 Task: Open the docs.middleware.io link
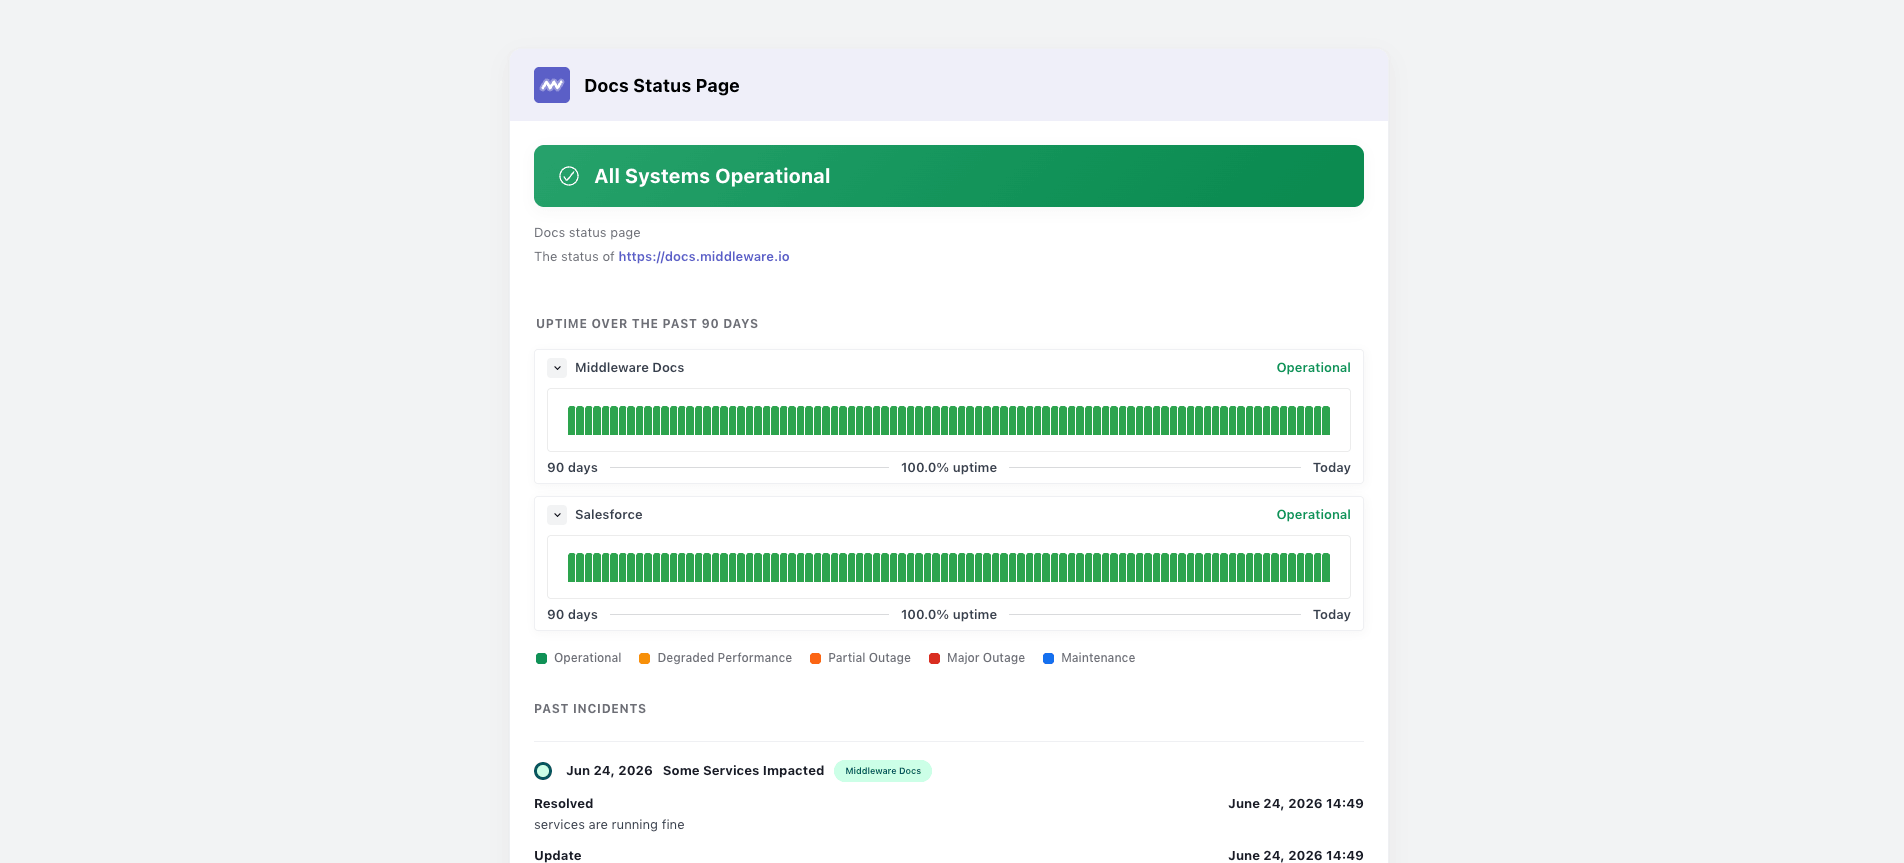click(x=704, y=257)
